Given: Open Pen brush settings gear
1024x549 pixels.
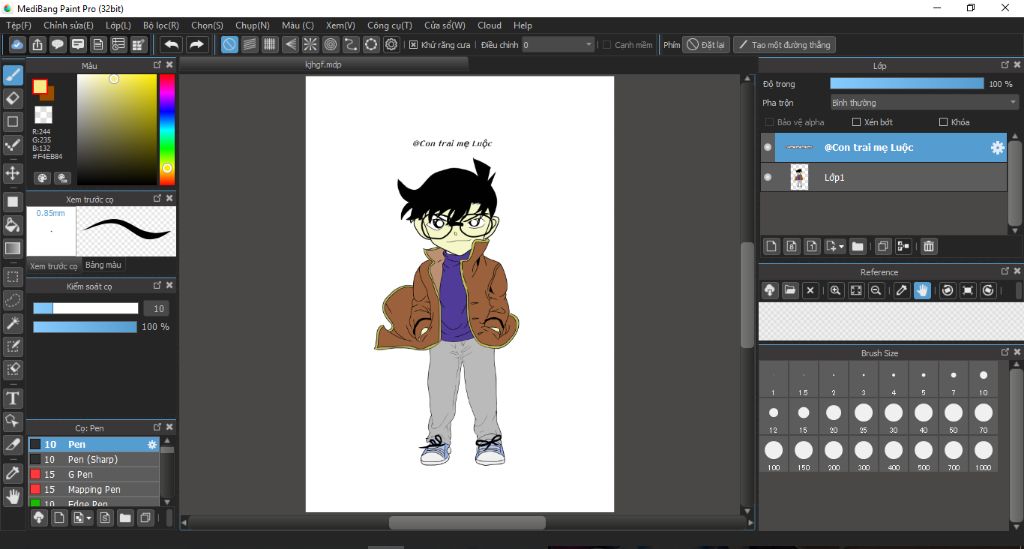Looking at the screenshot, I should point(152,445).
